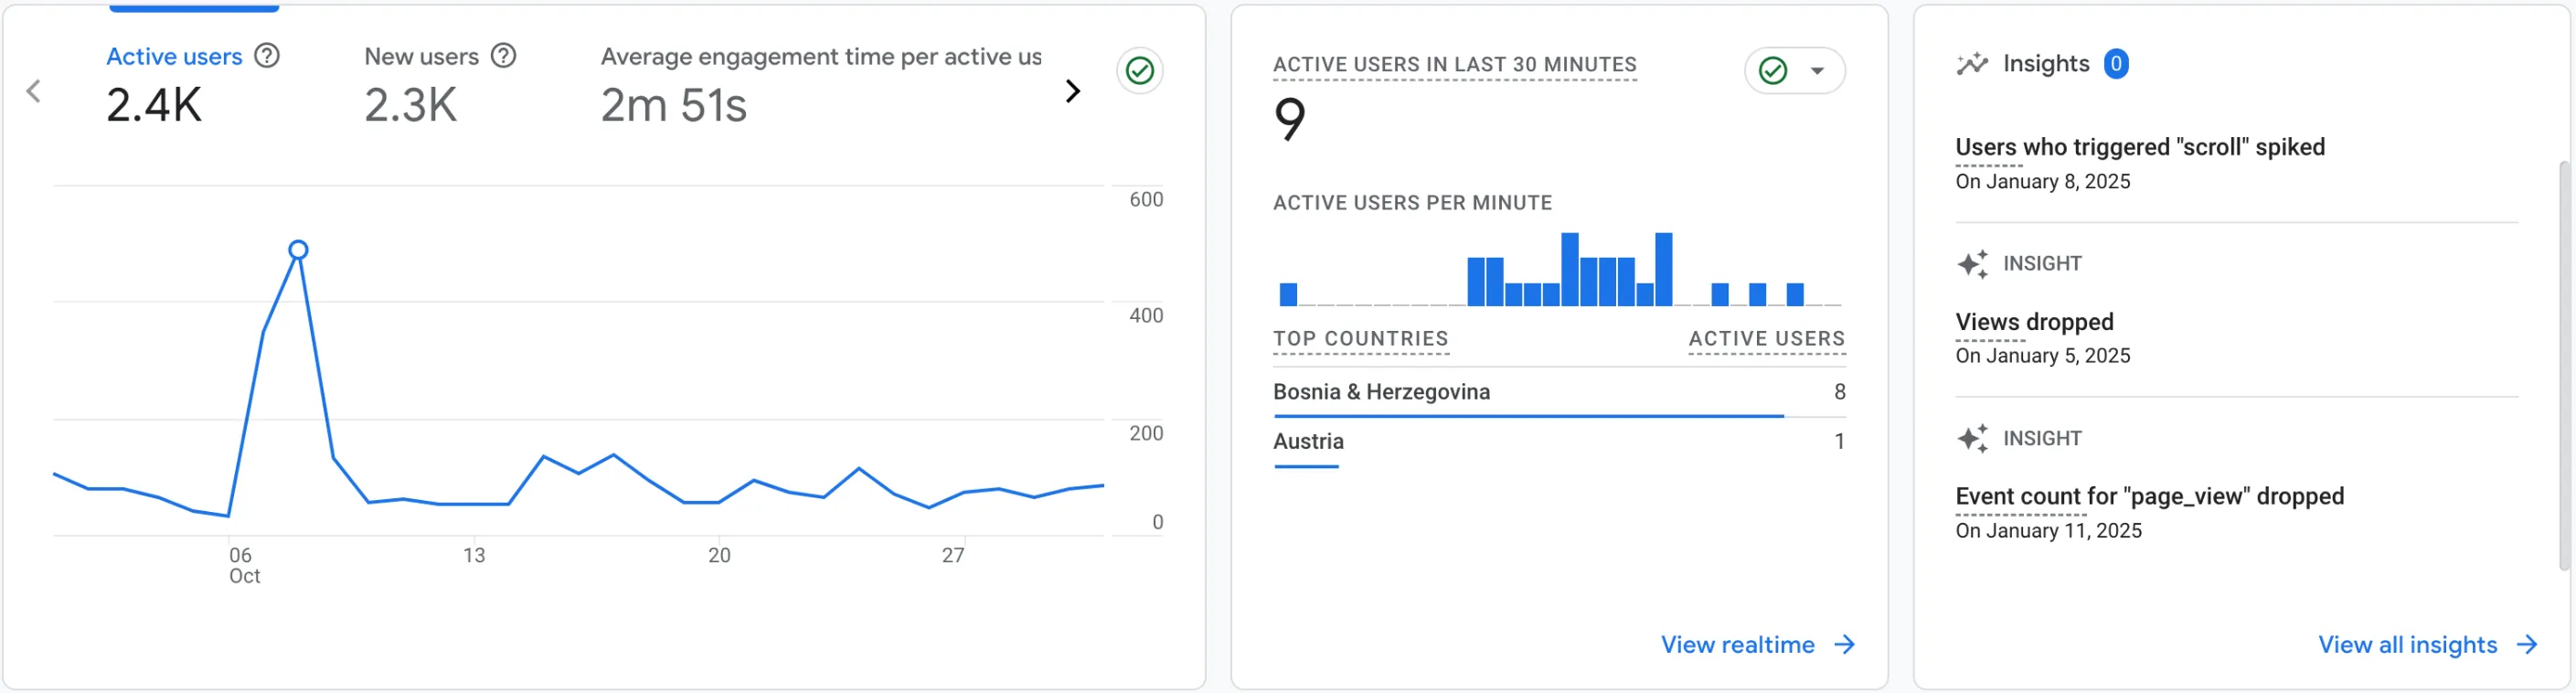Show next metrics with right chevron
Screen dimensions: 2576x693
(x=1072, y=92)
